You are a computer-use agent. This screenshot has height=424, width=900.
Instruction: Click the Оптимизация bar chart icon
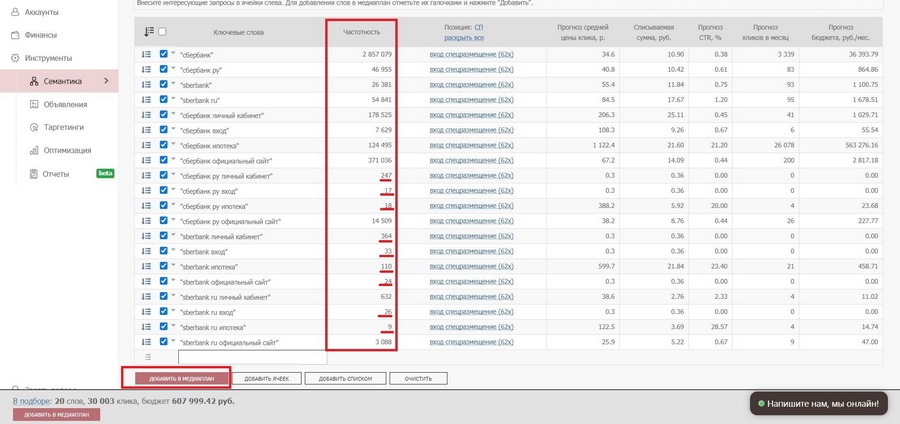[34, 150]
